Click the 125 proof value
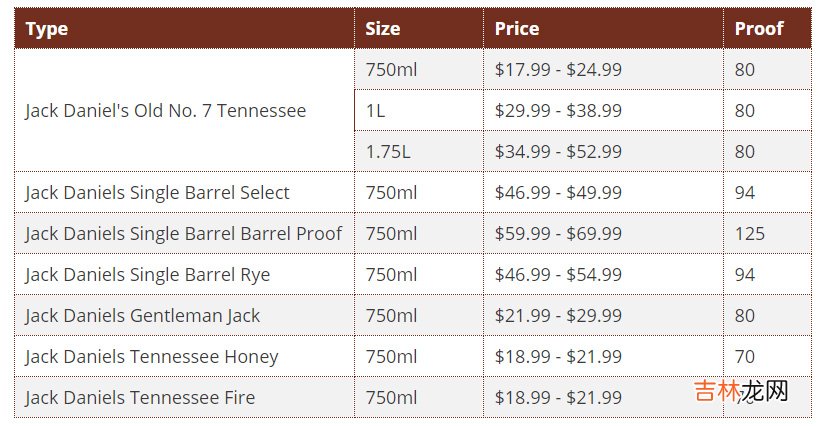Image resolution: width=829 pixels, height=426 pixels. point(749,234)
